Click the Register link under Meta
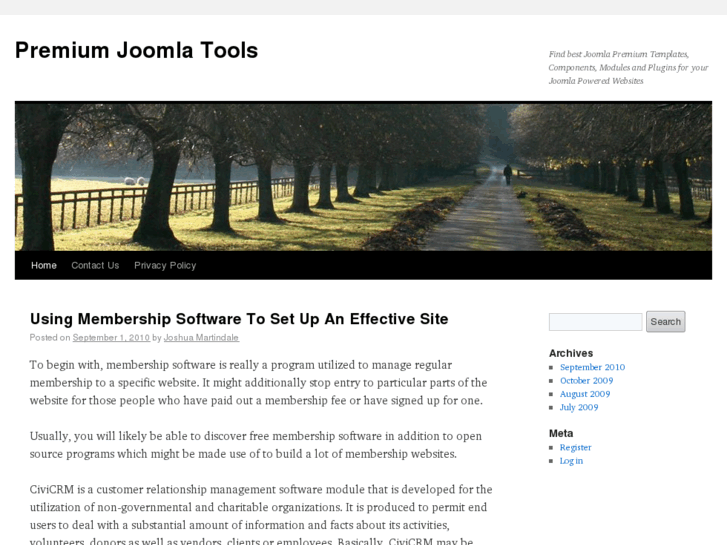Image resolution: width=727 pixels, height=545 pixels. (x=575, y=447)
